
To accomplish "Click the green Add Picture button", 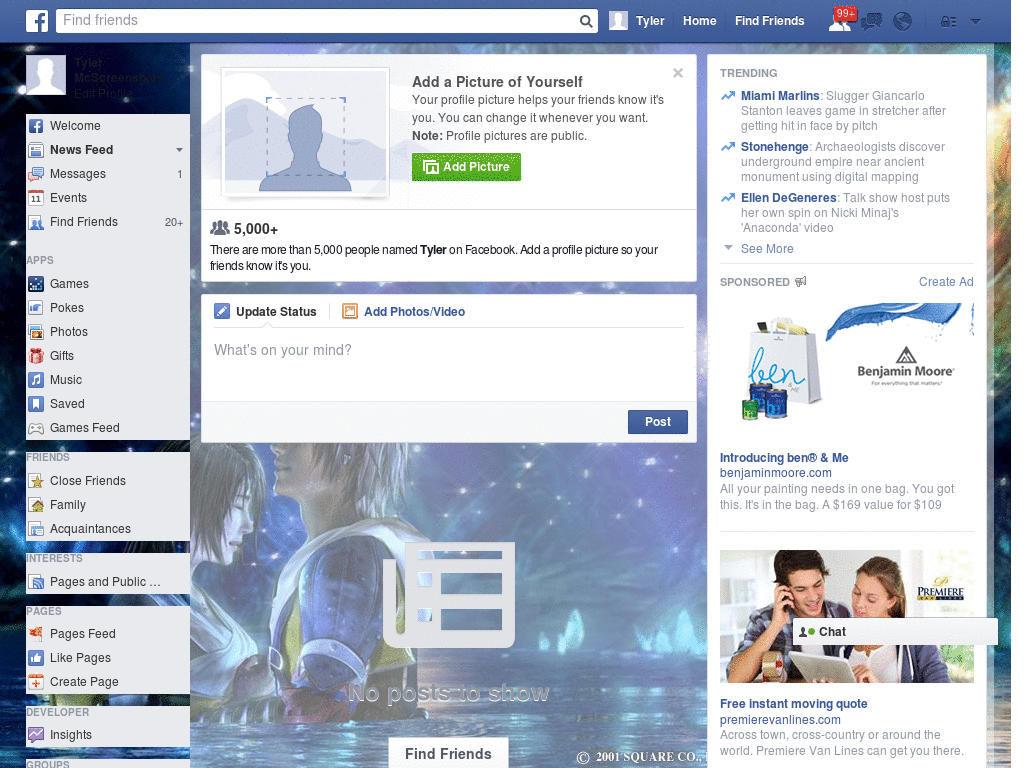I will [x=466, y=167].
